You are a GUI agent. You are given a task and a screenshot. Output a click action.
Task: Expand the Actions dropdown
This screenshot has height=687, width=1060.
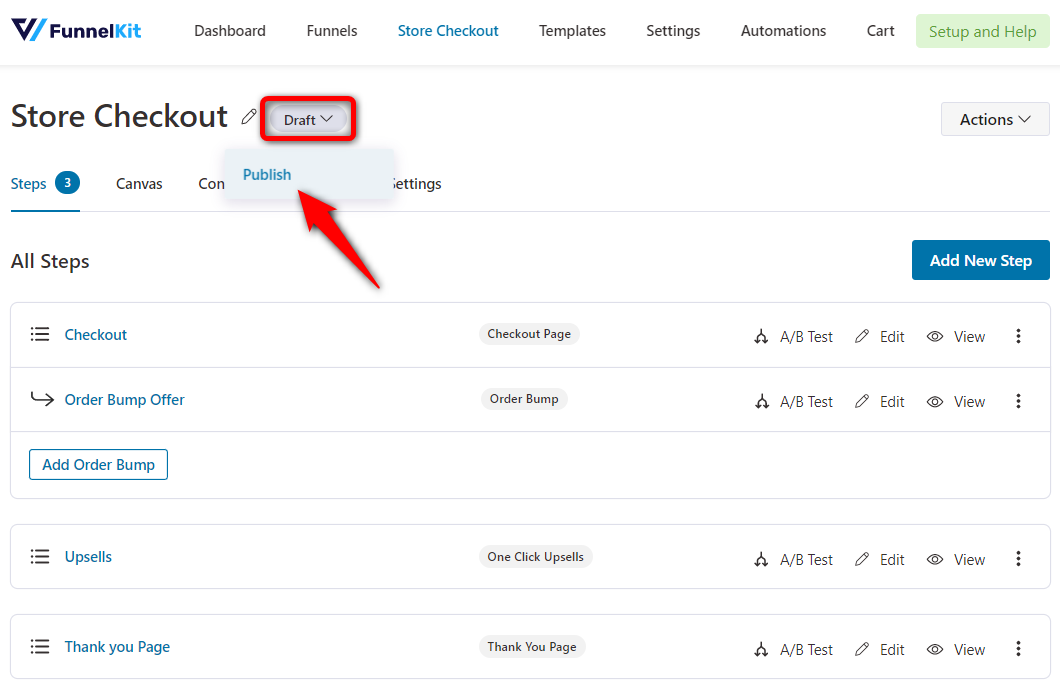995,120
